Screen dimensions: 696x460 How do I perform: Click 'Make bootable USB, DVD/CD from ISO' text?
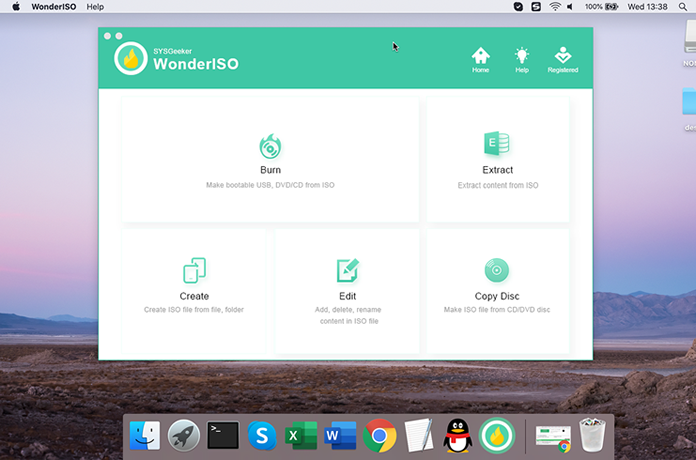[x=270, y=185]
